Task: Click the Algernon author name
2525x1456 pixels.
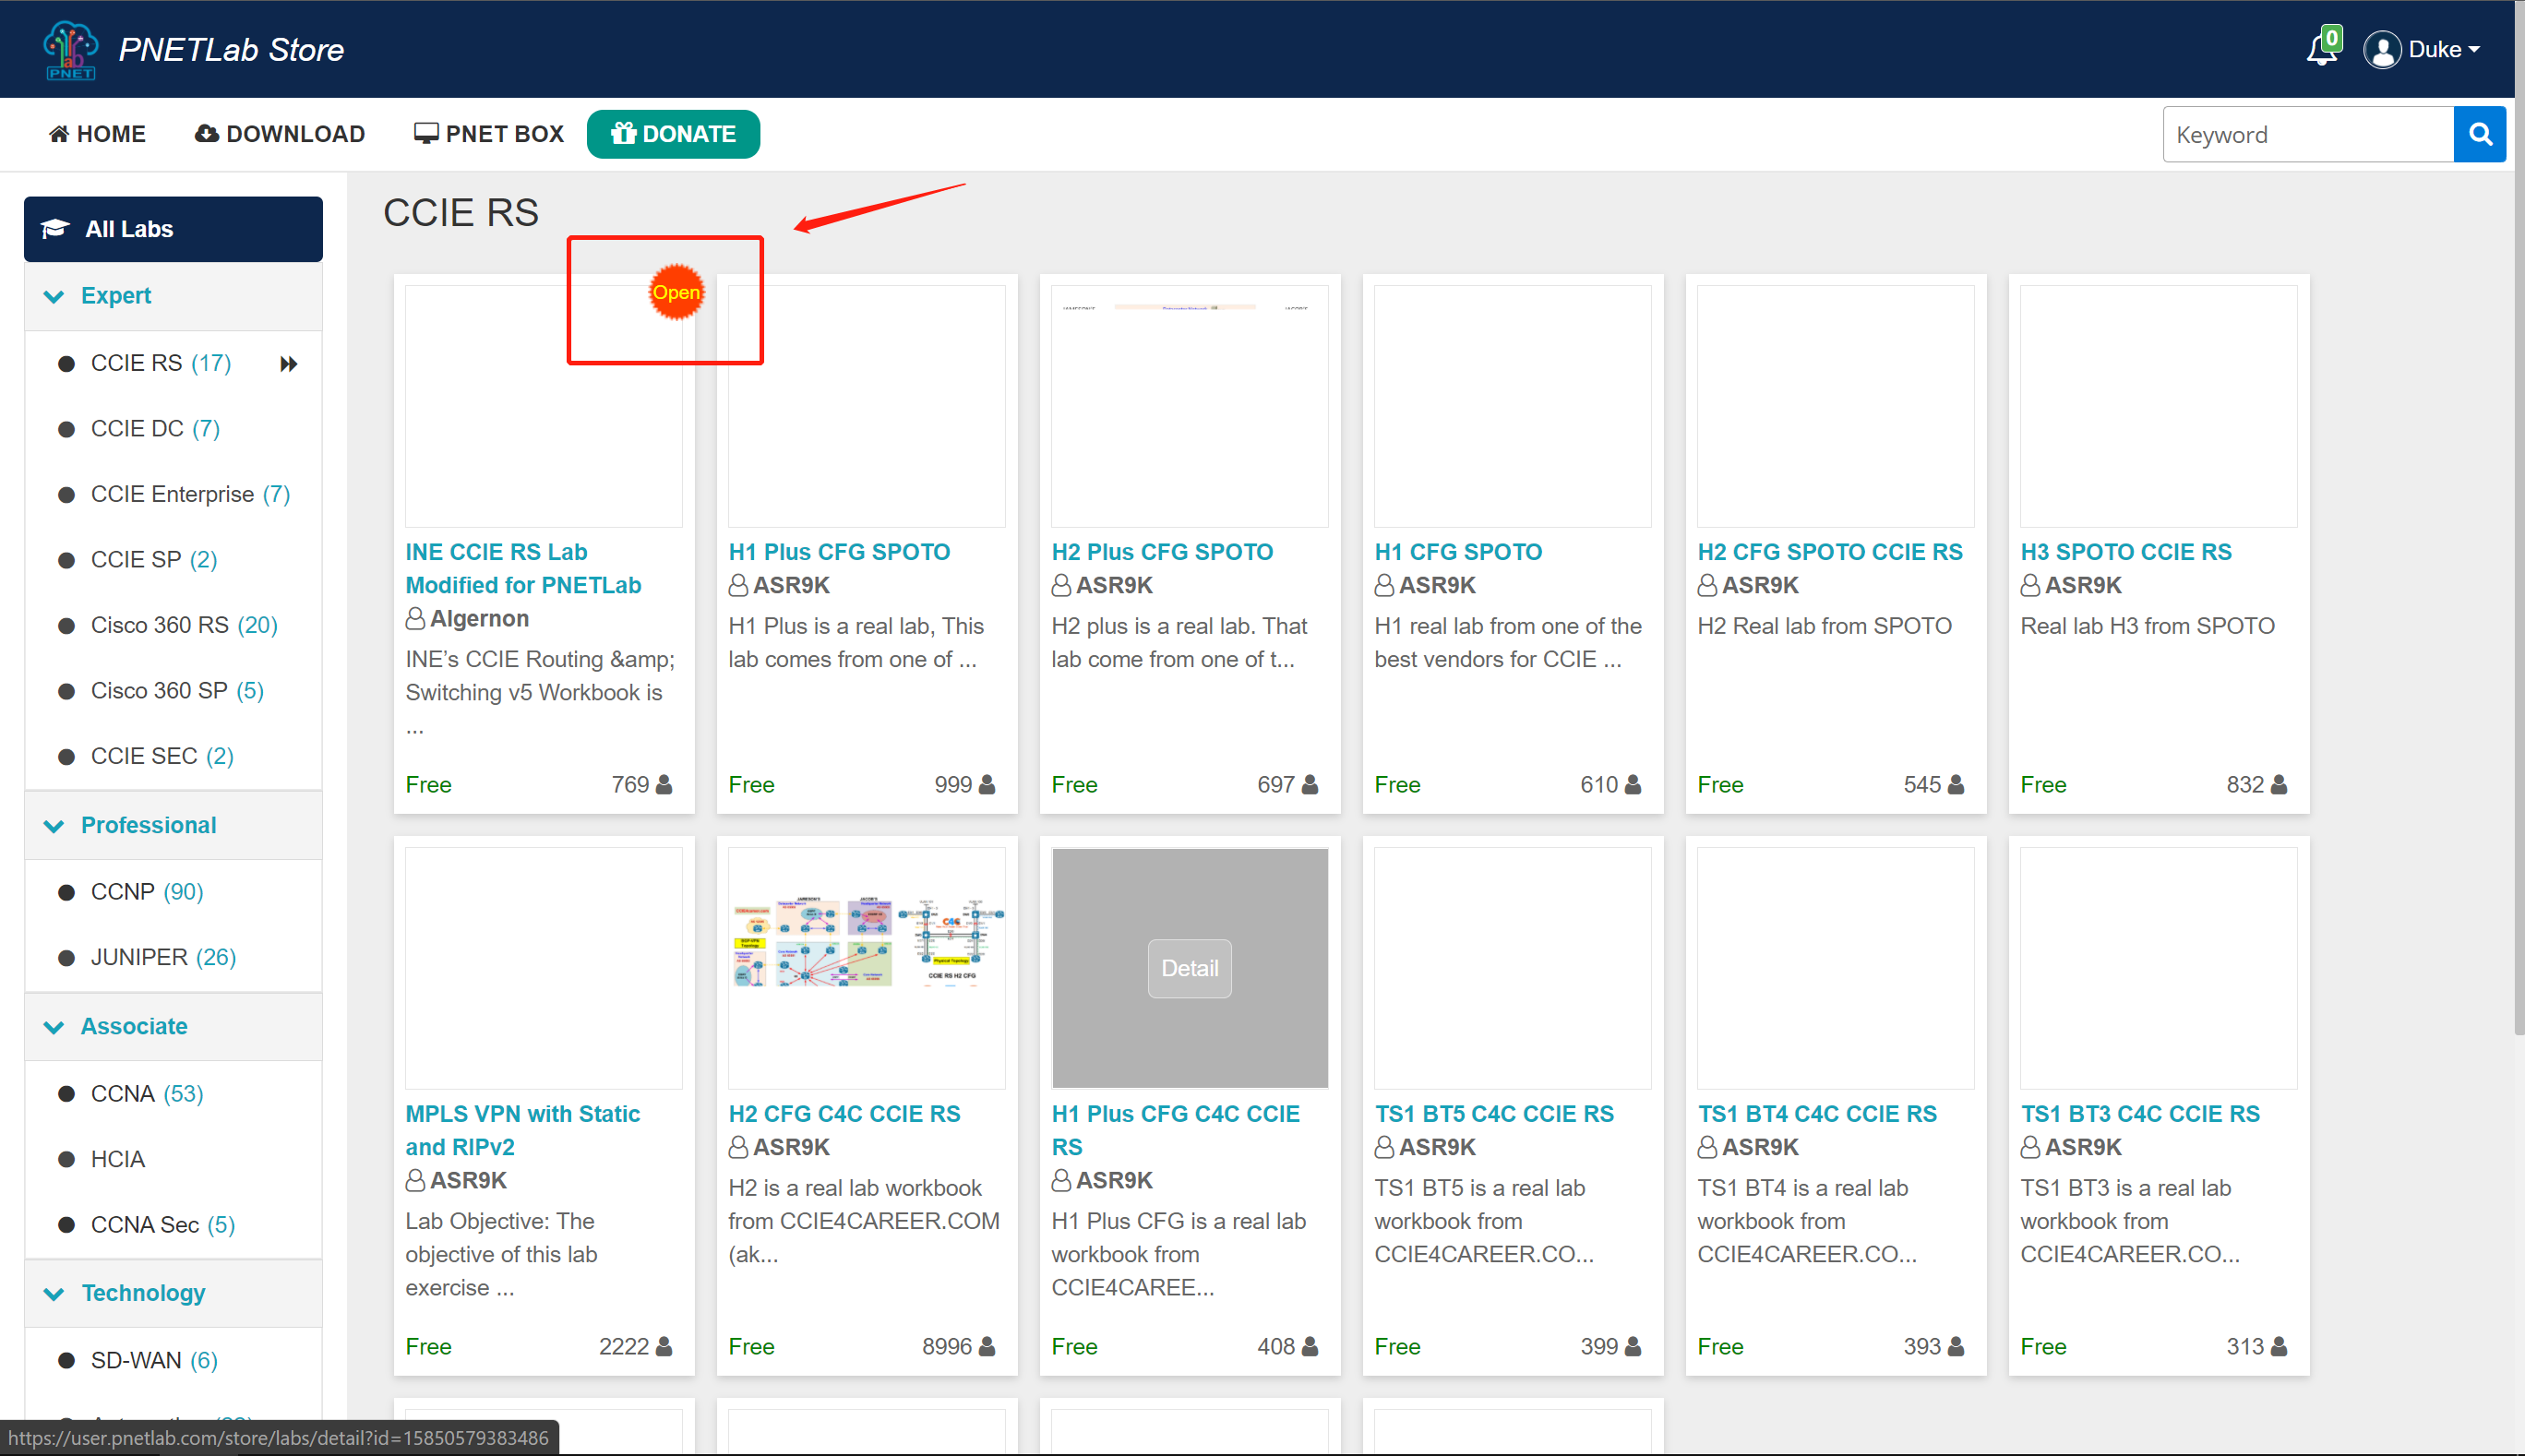Action: point(479,619)
